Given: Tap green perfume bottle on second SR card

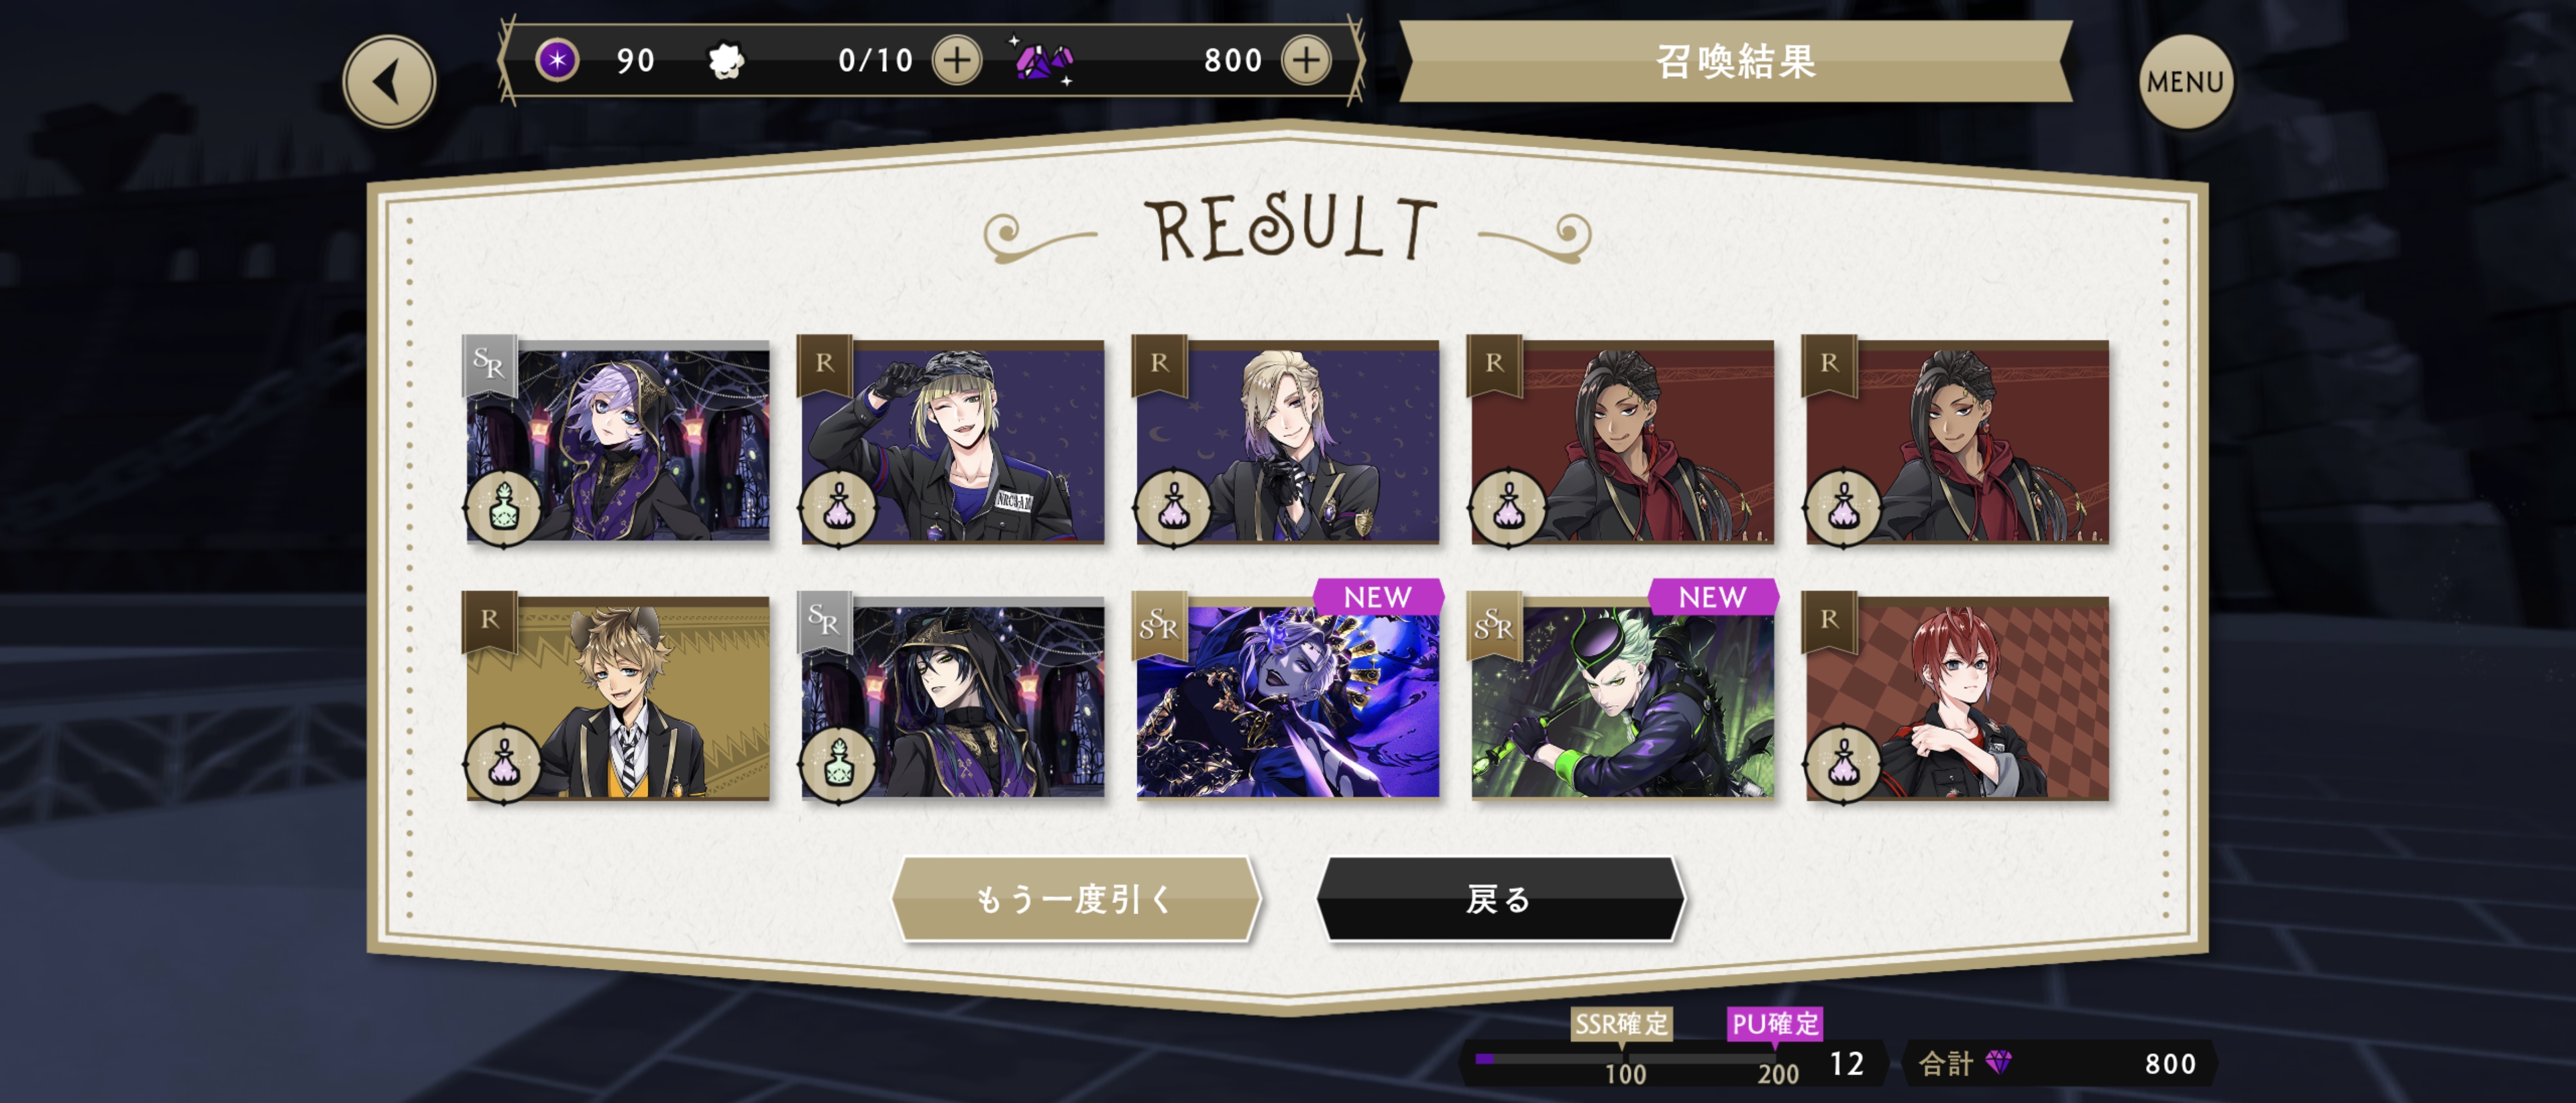Looking at the screenshot, I should [838, 764].
